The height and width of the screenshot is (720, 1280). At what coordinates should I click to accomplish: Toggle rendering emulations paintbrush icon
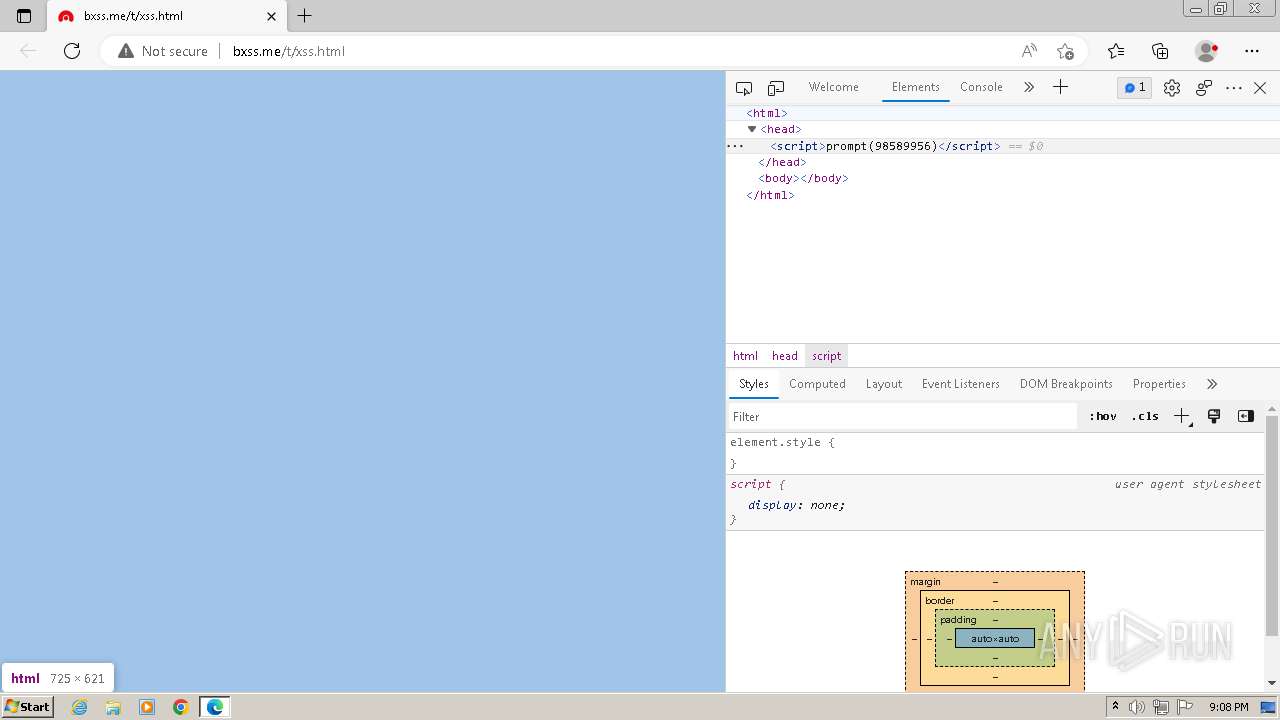coord(1214,416)
